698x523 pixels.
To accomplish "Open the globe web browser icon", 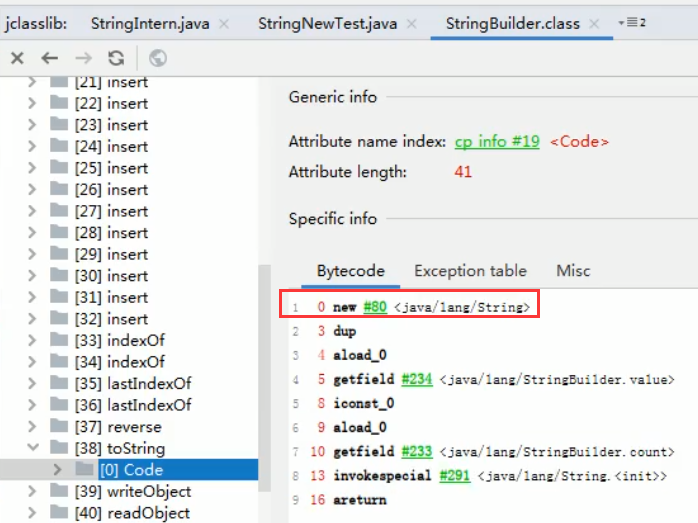I will pyautogui.click(x=158, y=58).
